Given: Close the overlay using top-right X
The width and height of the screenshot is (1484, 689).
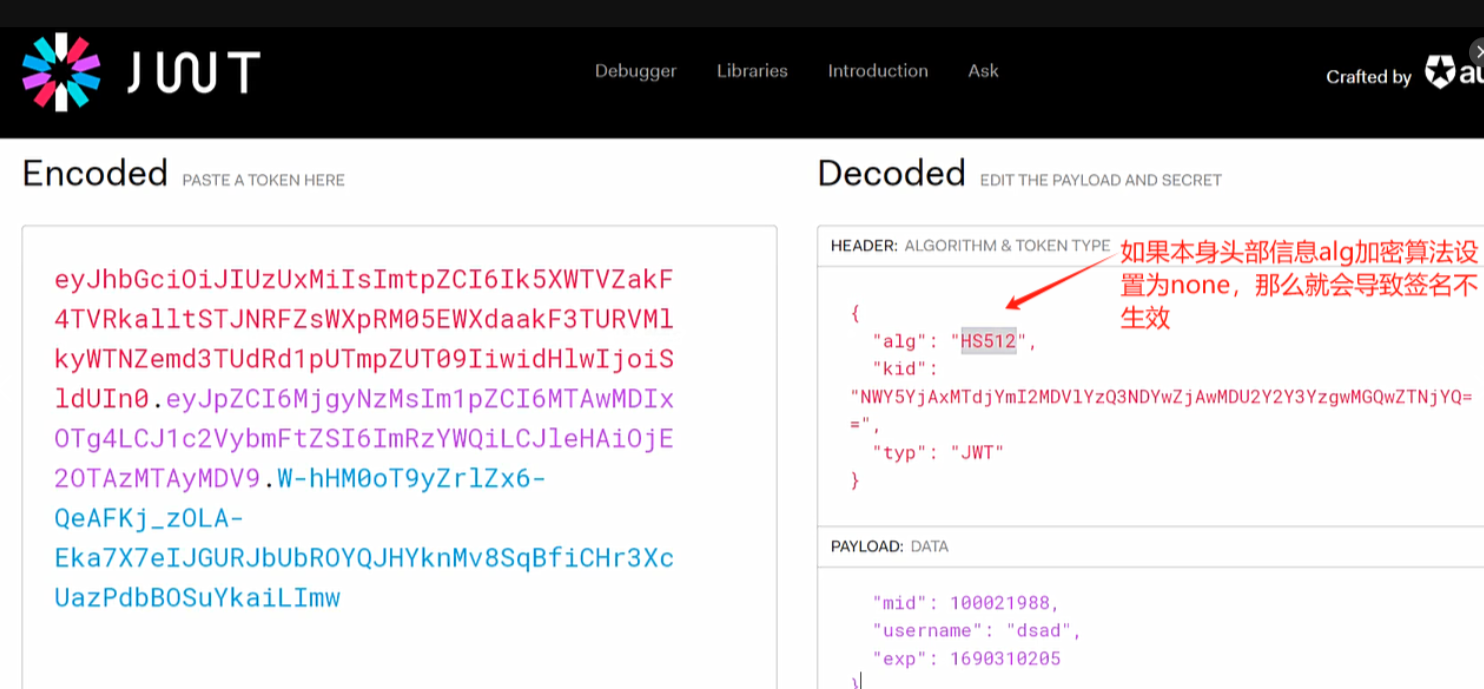Looking at the screenshot, I should pos(1478,52).
